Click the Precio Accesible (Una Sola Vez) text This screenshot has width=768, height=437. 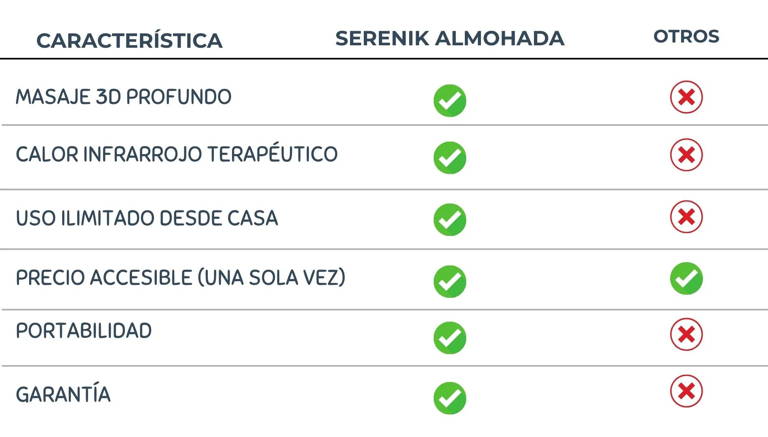click(180, 278)
